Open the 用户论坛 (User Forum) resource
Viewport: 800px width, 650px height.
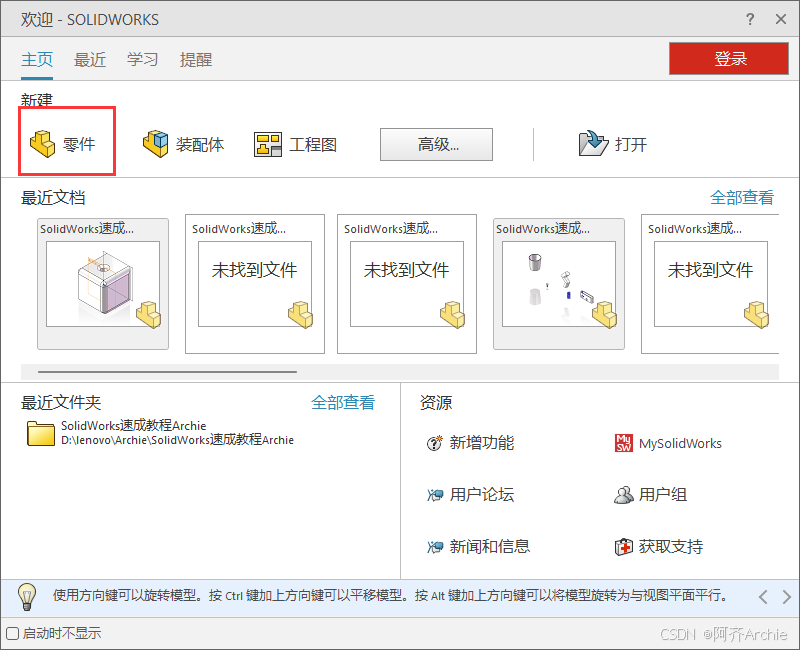470,494
